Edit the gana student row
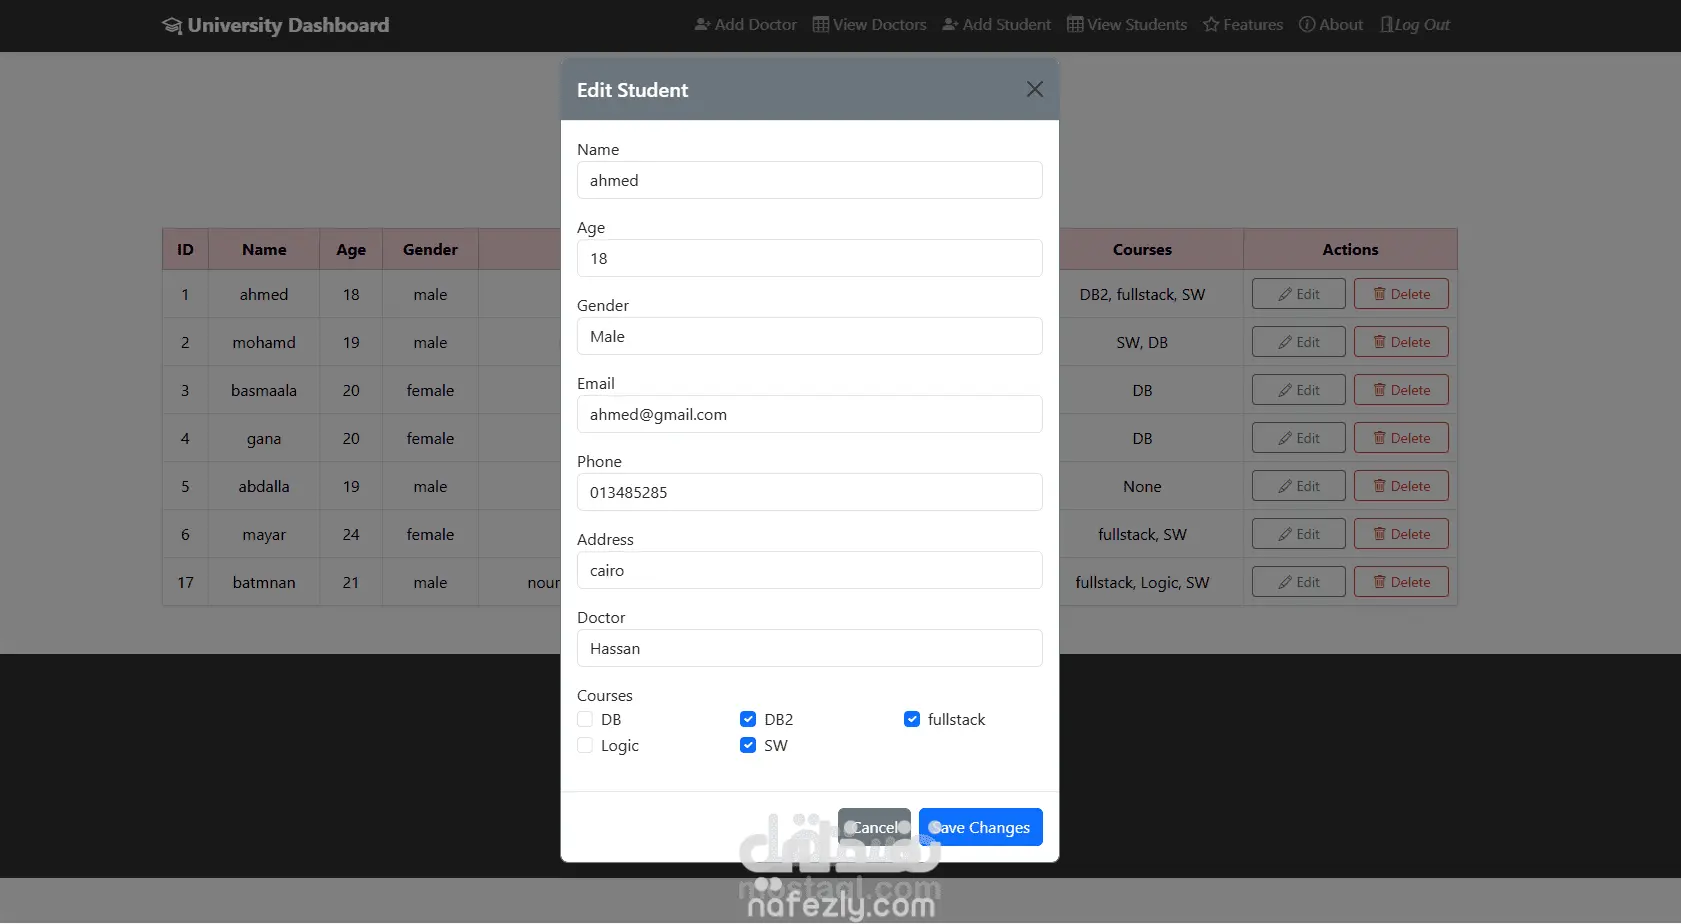This screenshot has height=924, width=1681. tap(1299, 438)
